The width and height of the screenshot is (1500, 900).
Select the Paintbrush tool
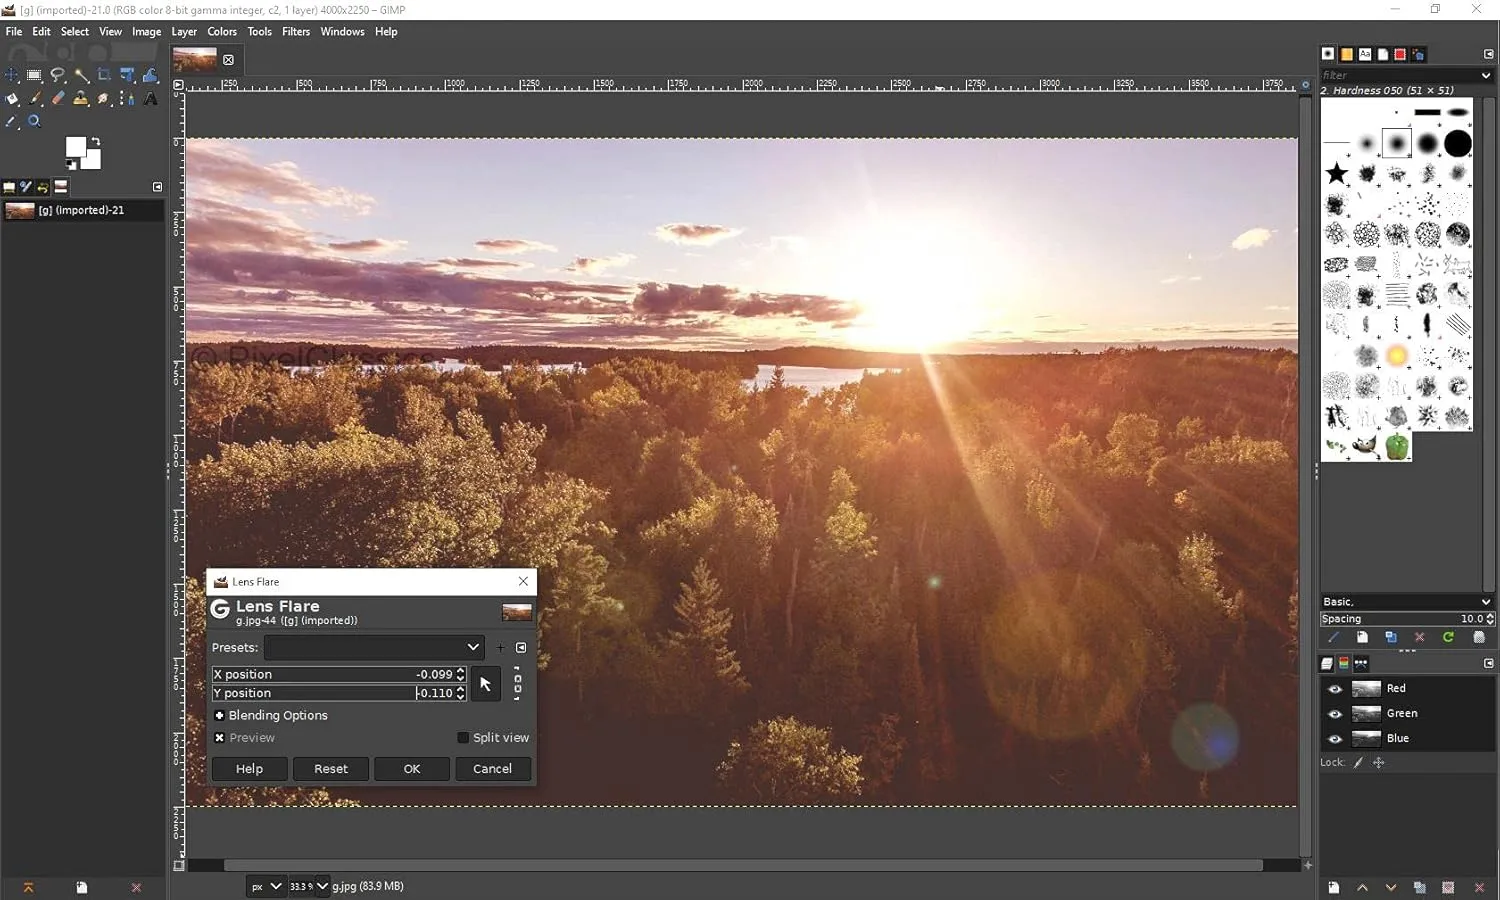pyautogui.click(x=34, y=98)
